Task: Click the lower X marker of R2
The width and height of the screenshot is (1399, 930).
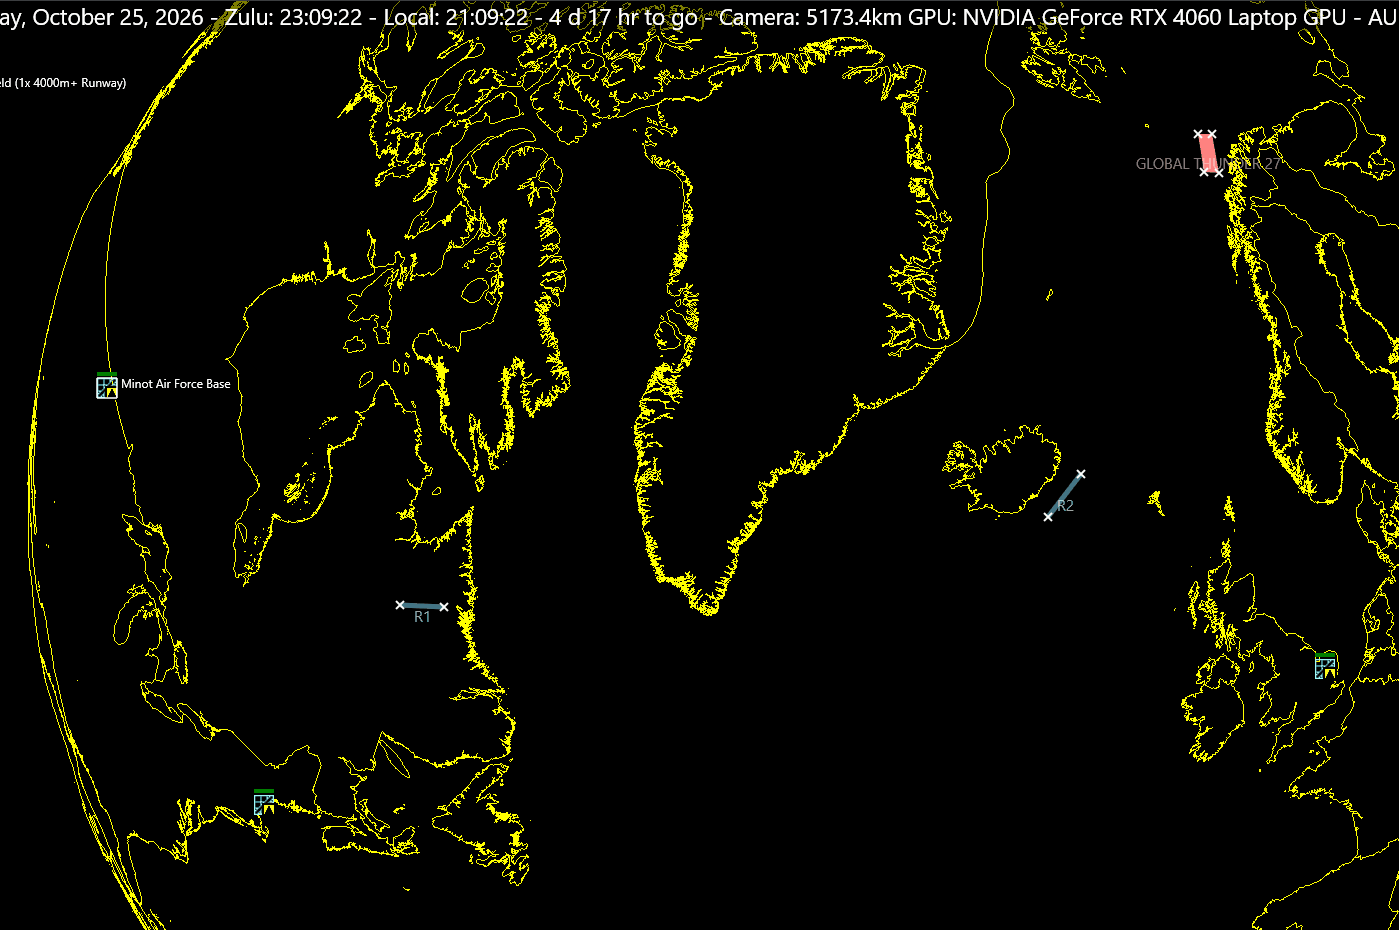Action: pyautogui.click(x=1048, y=516)
